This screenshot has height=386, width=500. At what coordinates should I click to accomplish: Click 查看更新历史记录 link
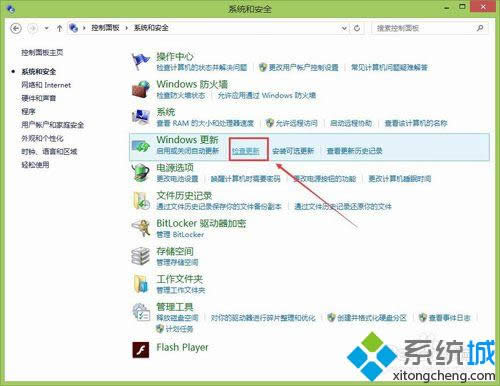point(354,151)
